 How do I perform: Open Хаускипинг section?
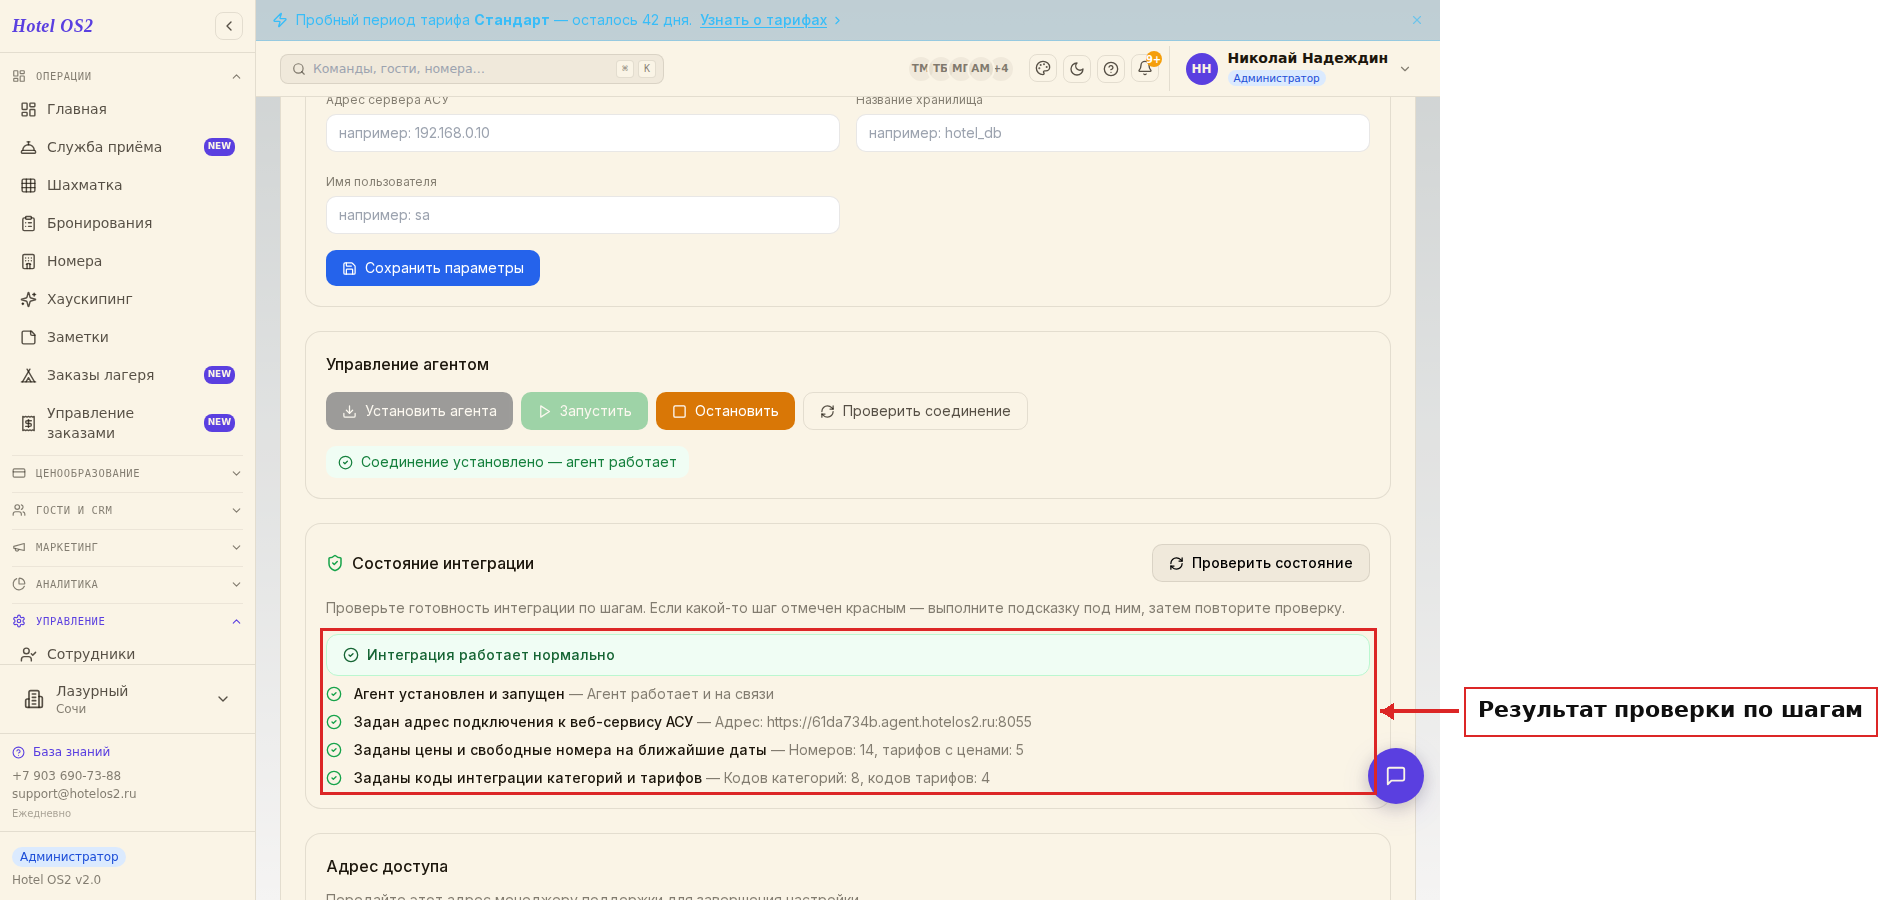pyautogui.click(x=127, y=299)
